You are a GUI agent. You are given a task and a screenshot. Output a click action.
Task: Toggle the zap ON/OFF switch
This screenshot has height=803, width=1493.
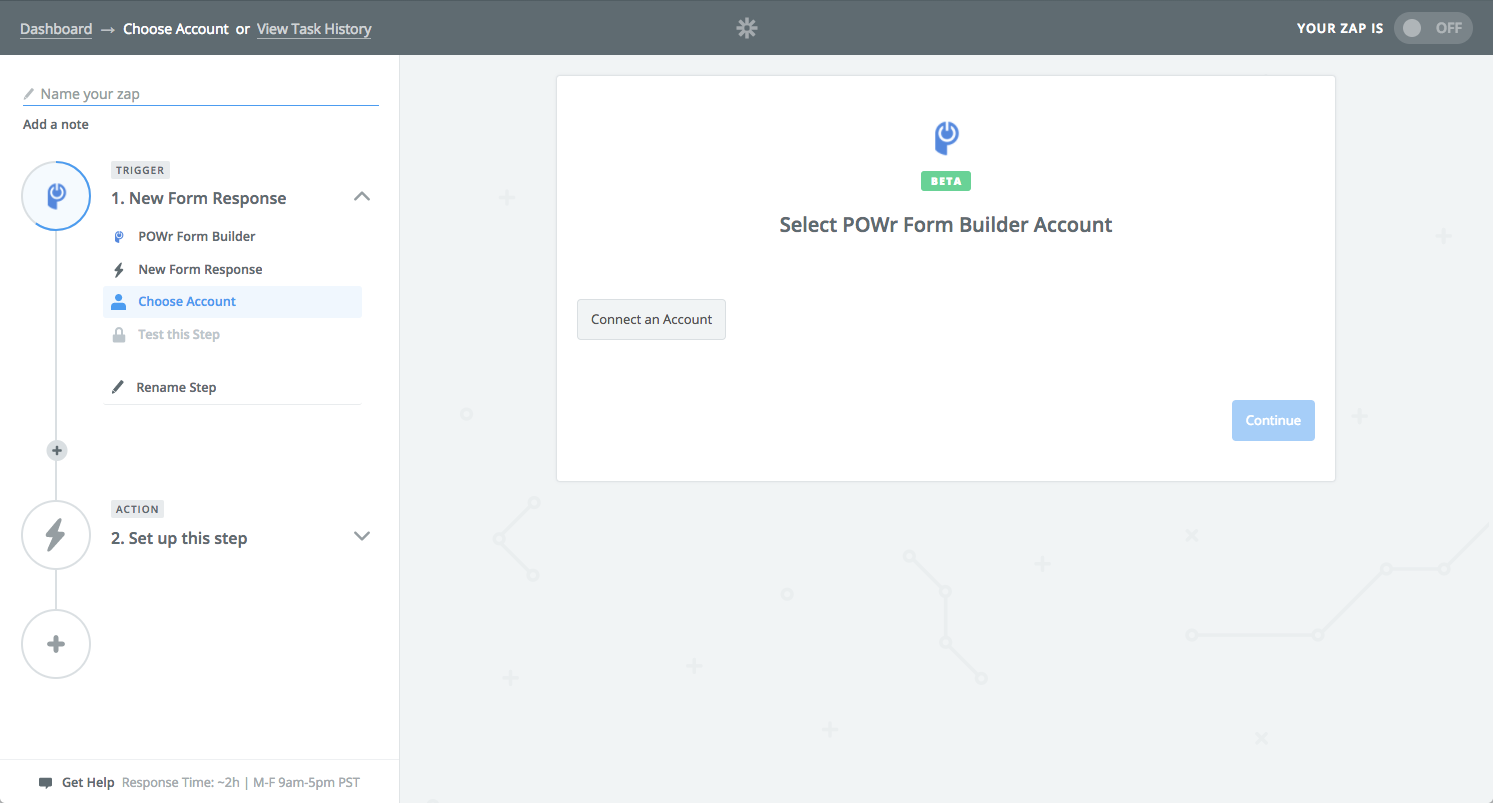coord(1433,28)
